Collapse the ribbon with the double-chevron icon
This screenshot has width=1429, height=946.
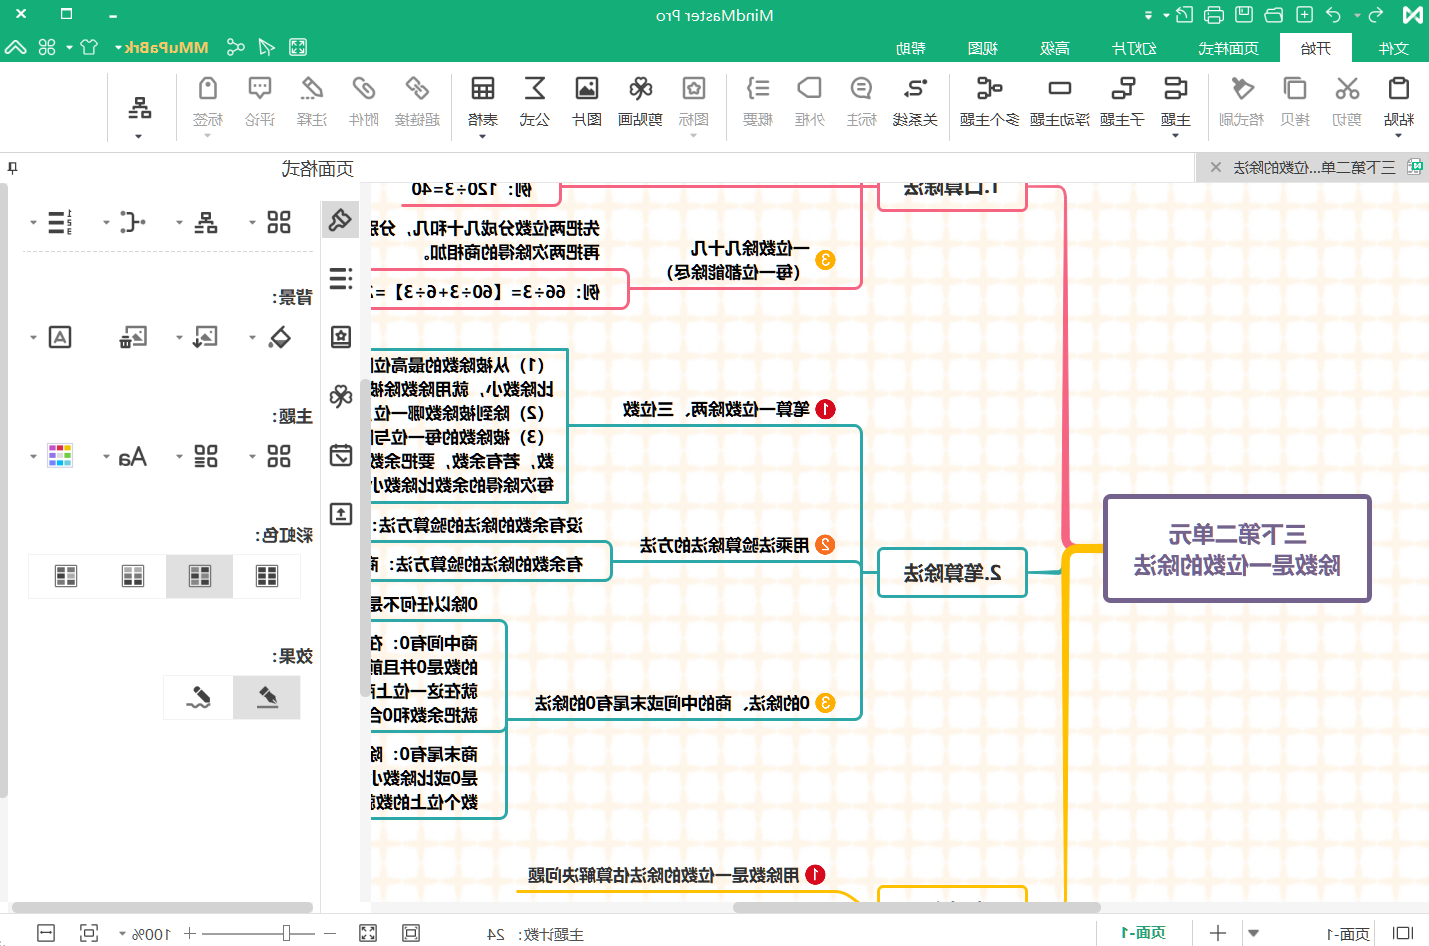15,47
